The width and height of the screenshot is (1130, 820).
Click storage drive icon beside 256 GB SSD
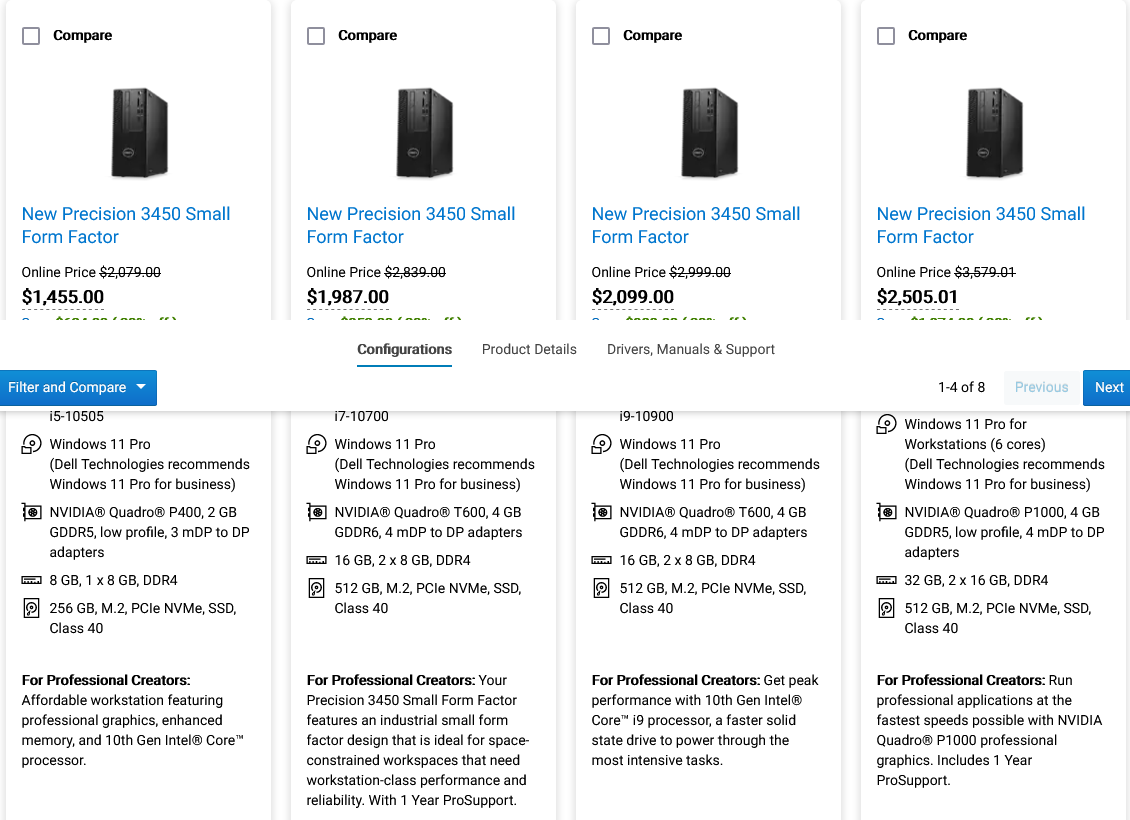(x=31, y=608)
